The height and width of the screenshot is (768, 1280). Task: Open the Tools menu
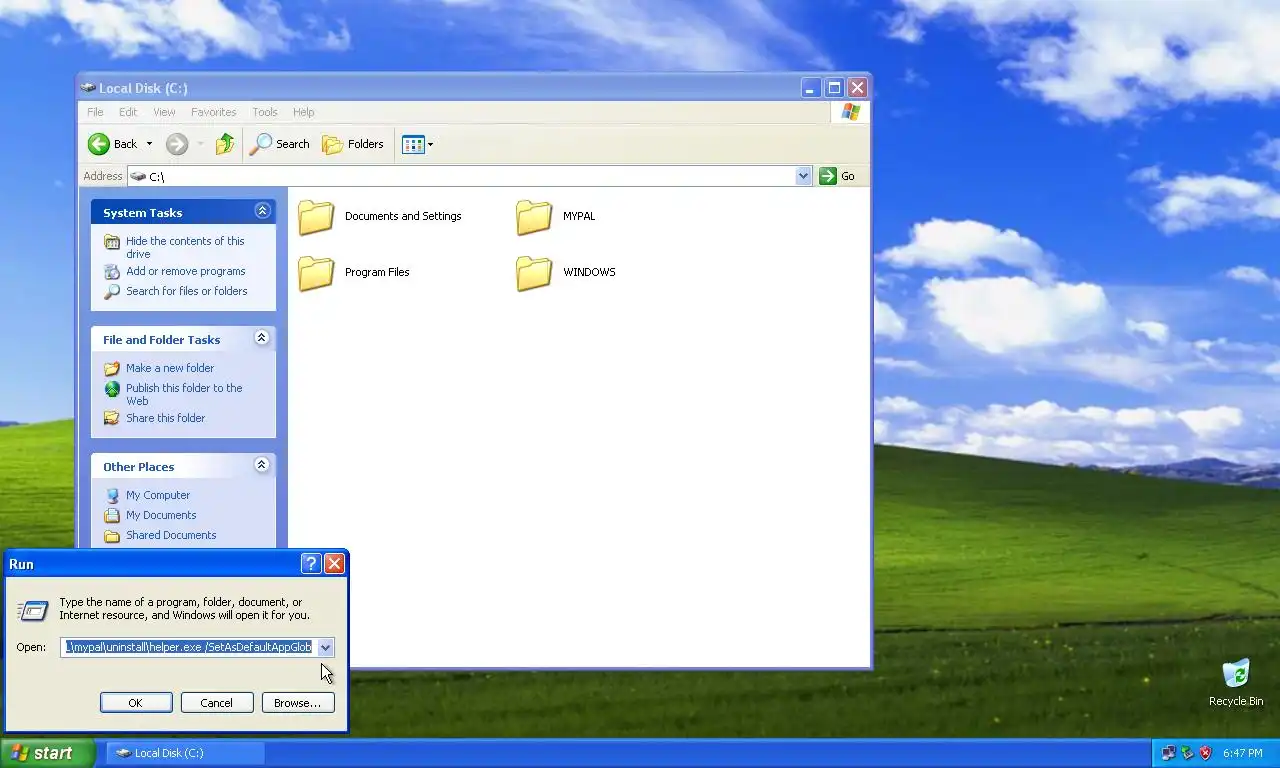coord(265,112)
